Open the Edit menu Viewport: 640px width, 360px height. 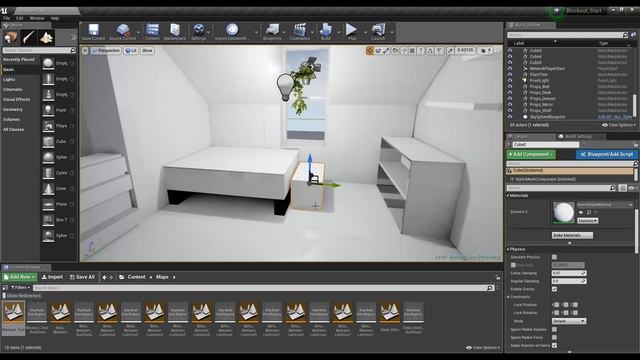[x=20, y=18]
